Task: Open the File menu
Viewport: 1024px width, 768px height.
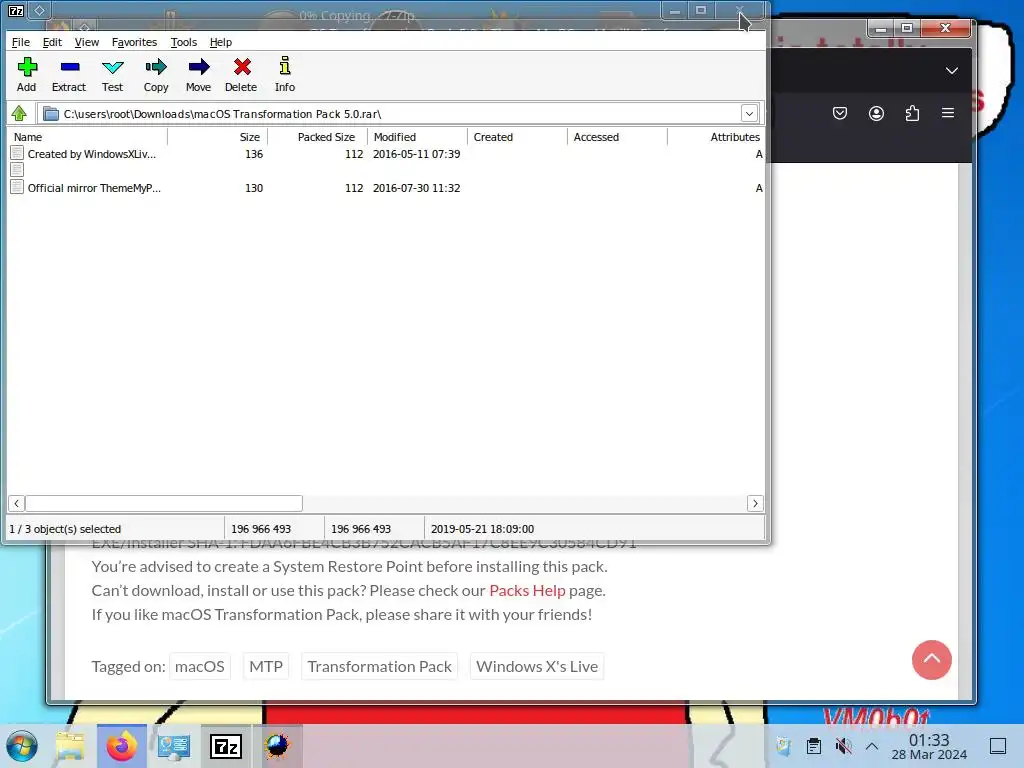Action: pyautogui.click(x=21, y=42)
